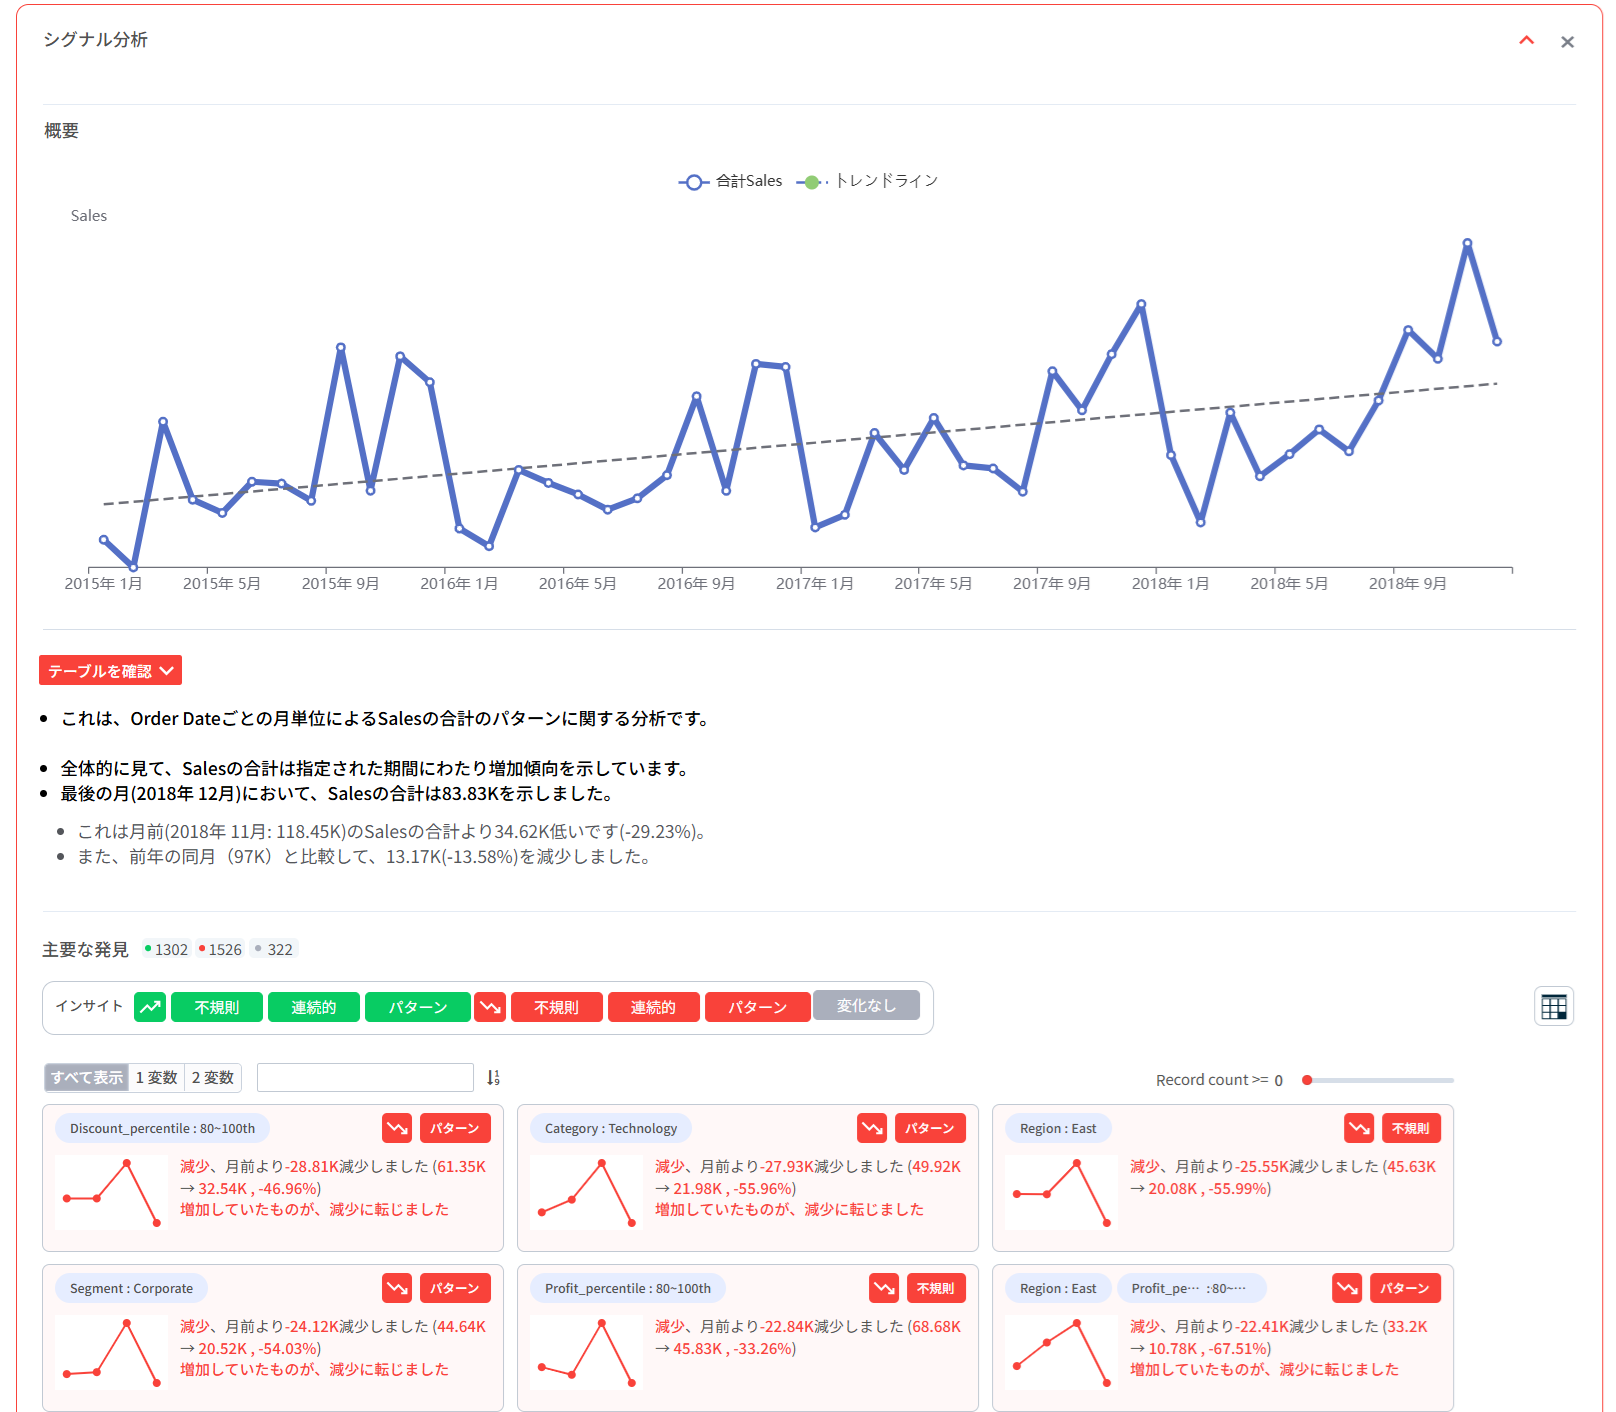Open the Discount_percentile card mini chart
This screenshot has width=1616, height=1412.
coord(111,1193)
